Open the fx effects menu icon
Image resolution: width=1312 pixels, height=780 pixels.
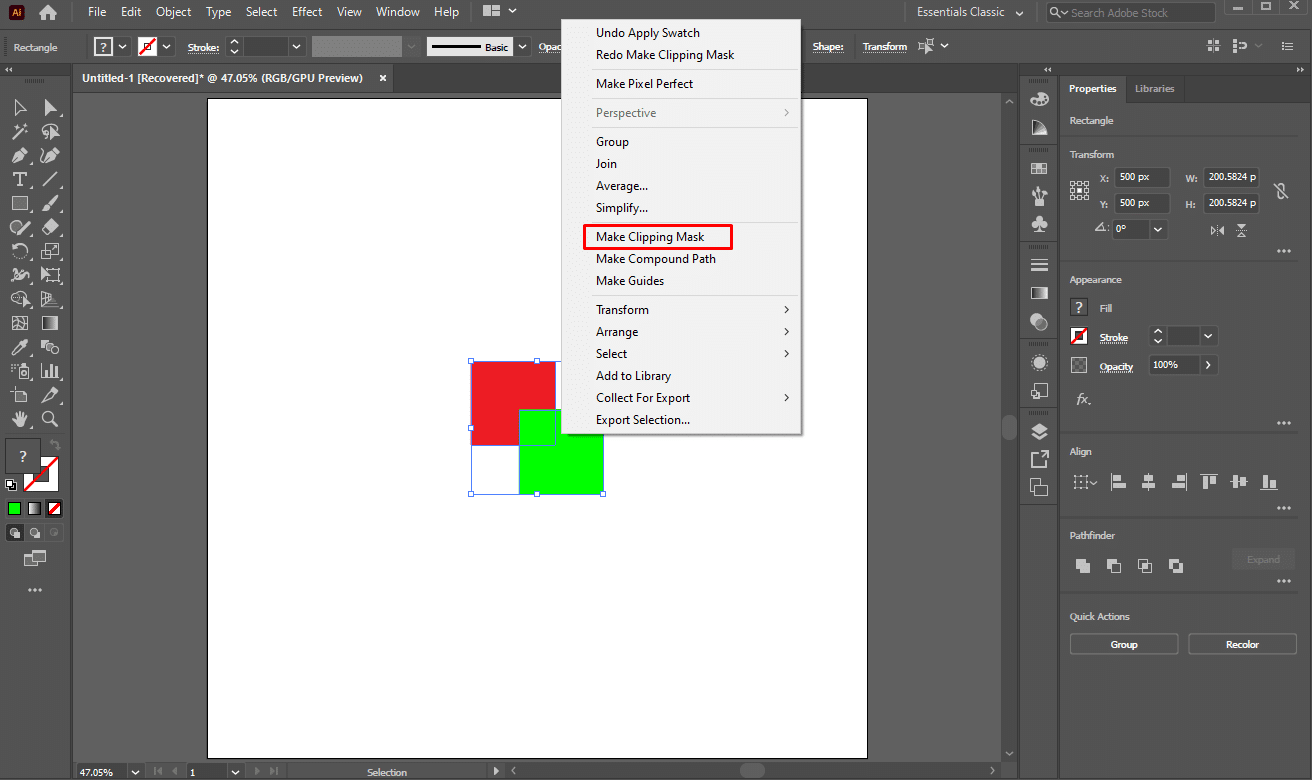point(1082,399)
